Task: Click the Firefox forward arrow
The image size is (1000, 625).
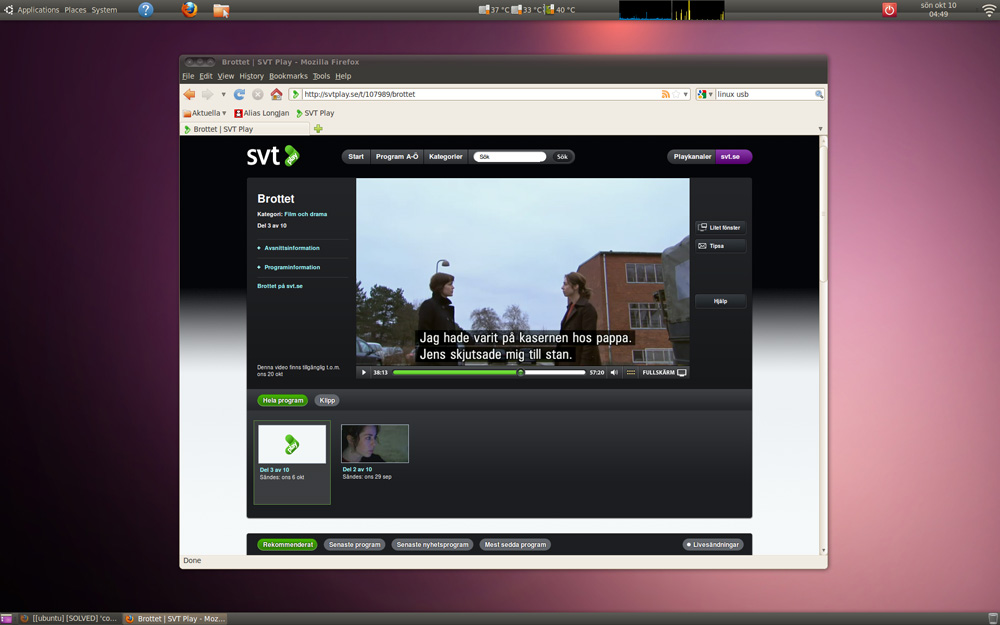Action: (207, 94)
